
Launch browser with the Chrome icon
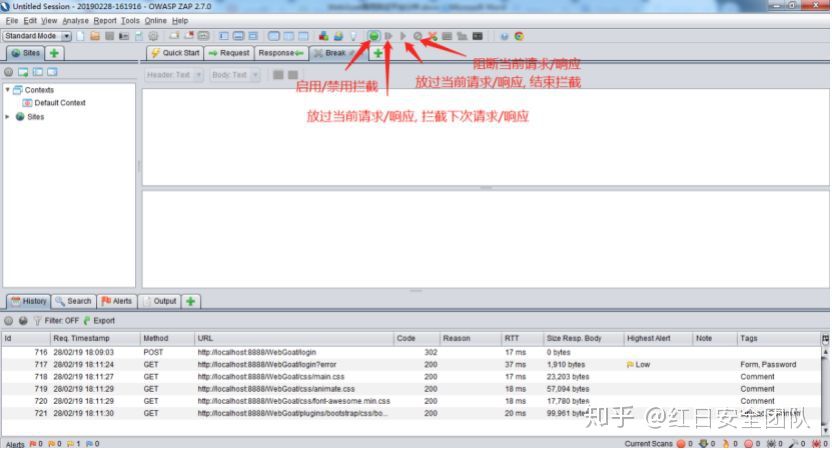tap(519, 36)
